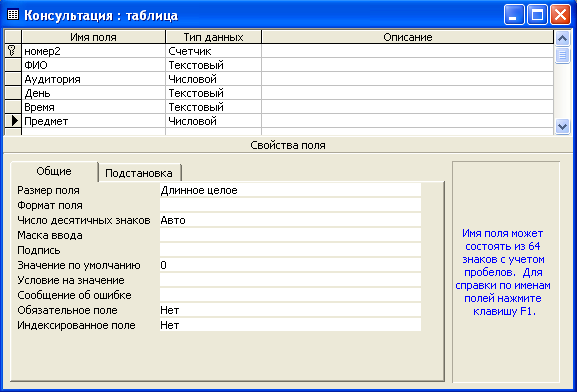The width and height of the screenshot is (577, 392).
Task: Click Текстовый data type of ФИО row
Action: [x=213, y=65]
